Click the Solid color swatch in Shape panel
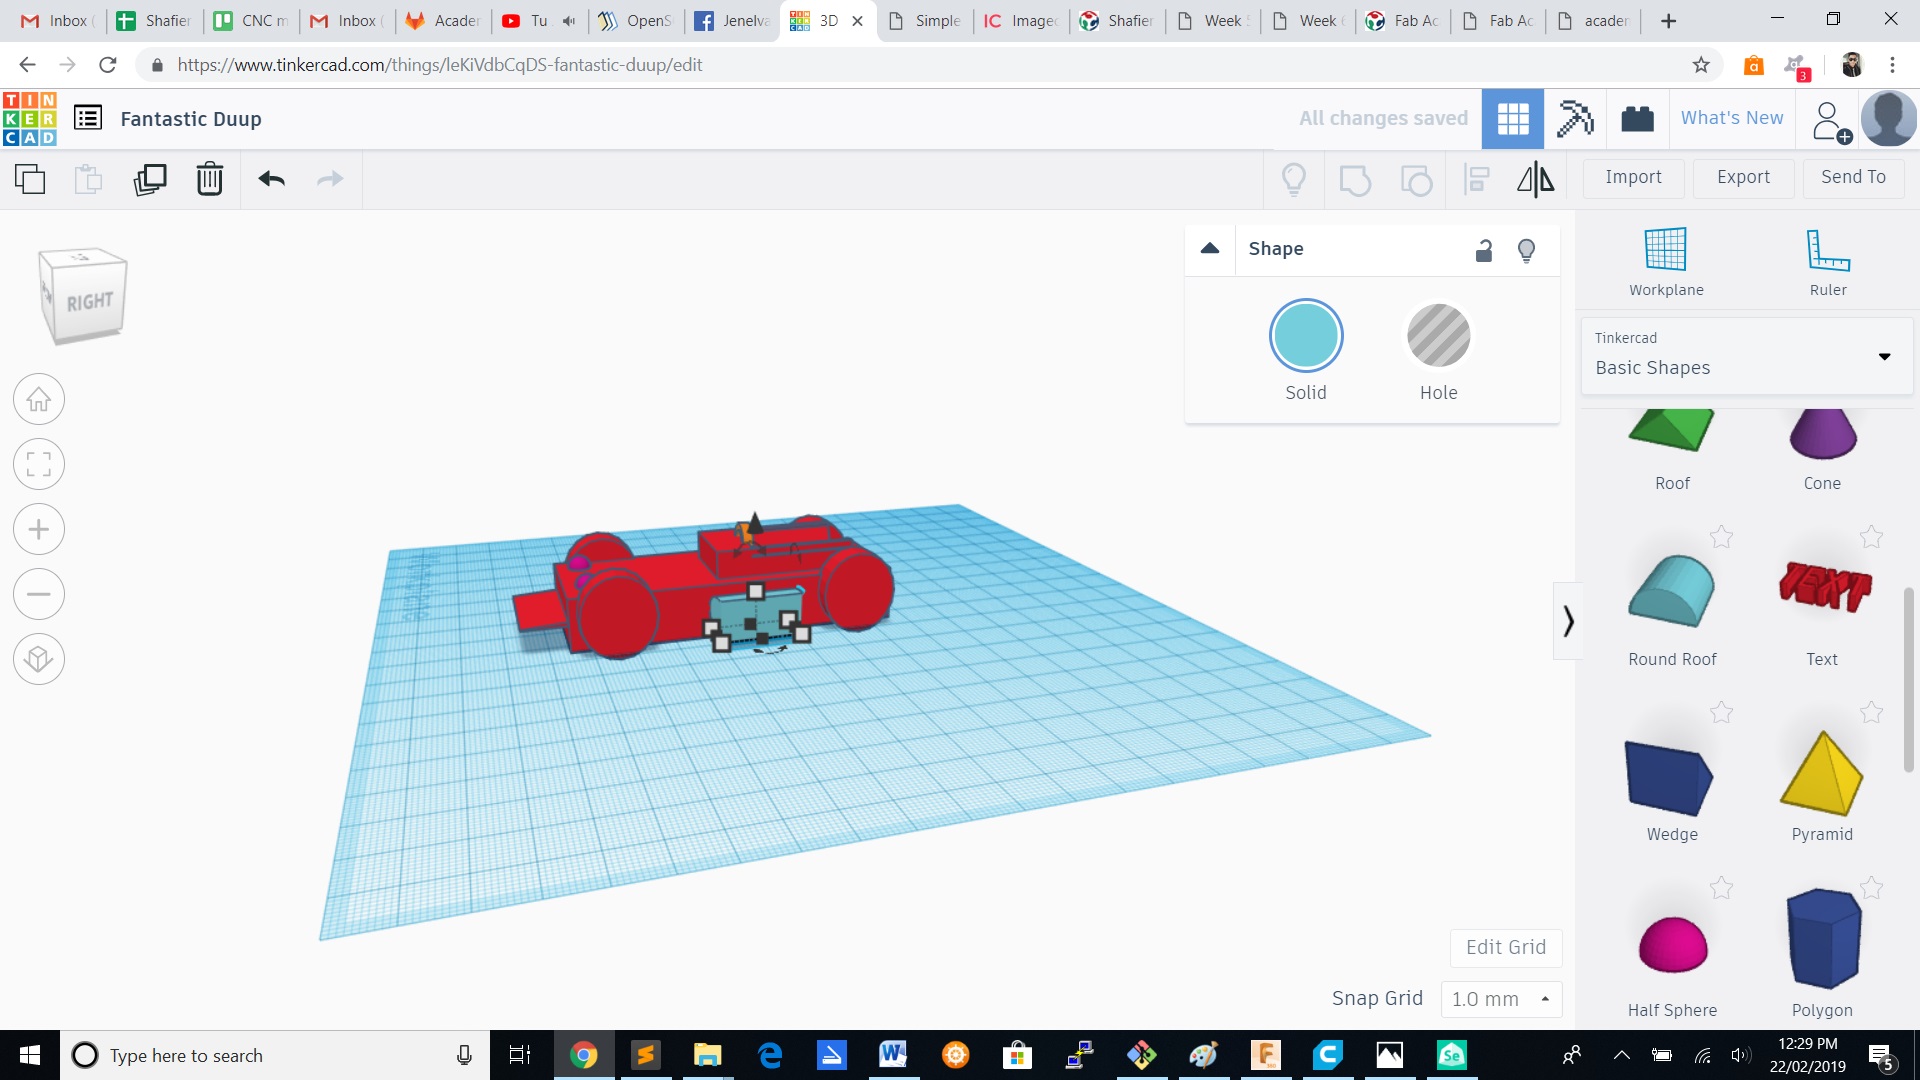This screenshot has width=1920, height=1080. (x=1305, y=335)
